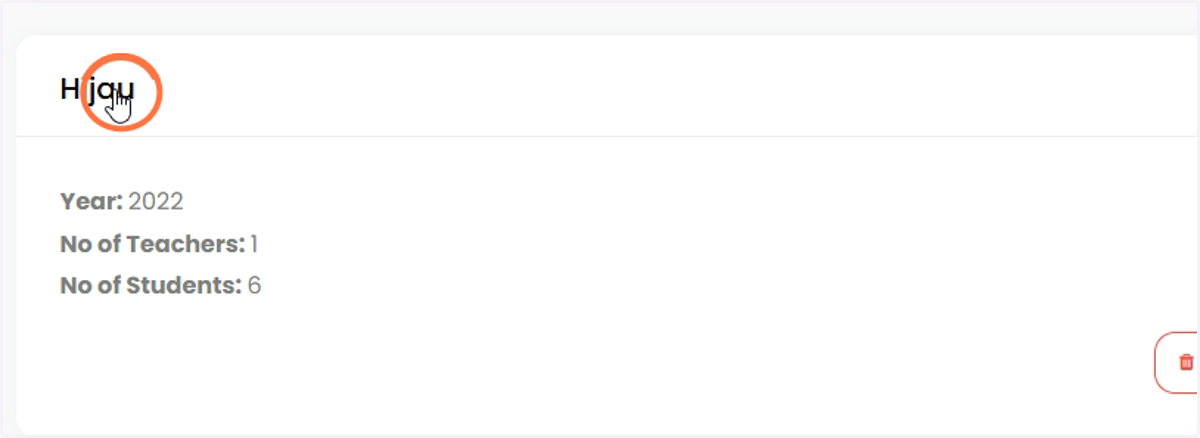Click the hand cursor over Hijau
The height and width of the screenshot is (438, 1200).
click(120, 106)
